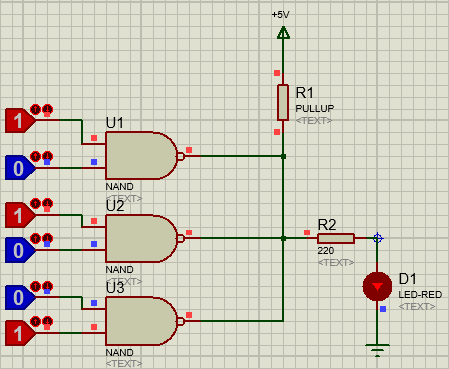The image size is (449, 369).
Task: Click the NAND label under U3
Action: coord(119,352)
